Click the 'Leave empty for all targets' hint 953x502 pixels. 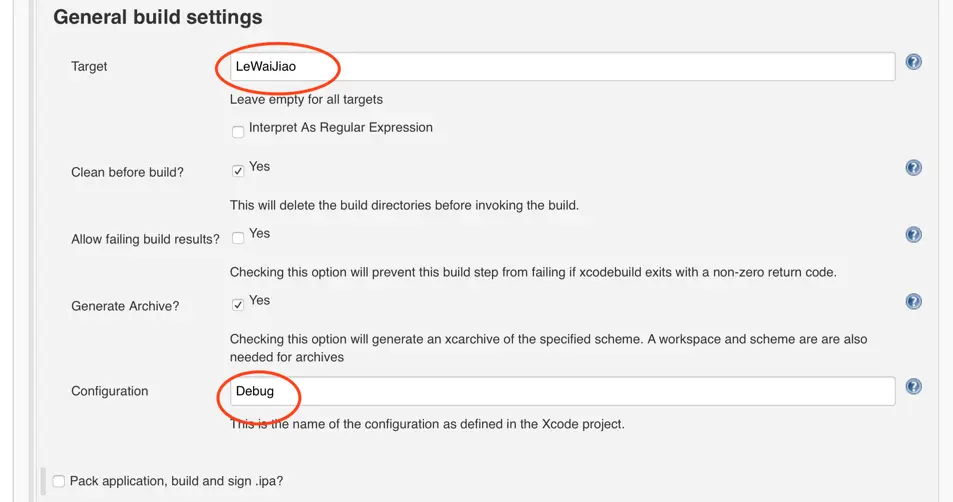tap(306, 99)
